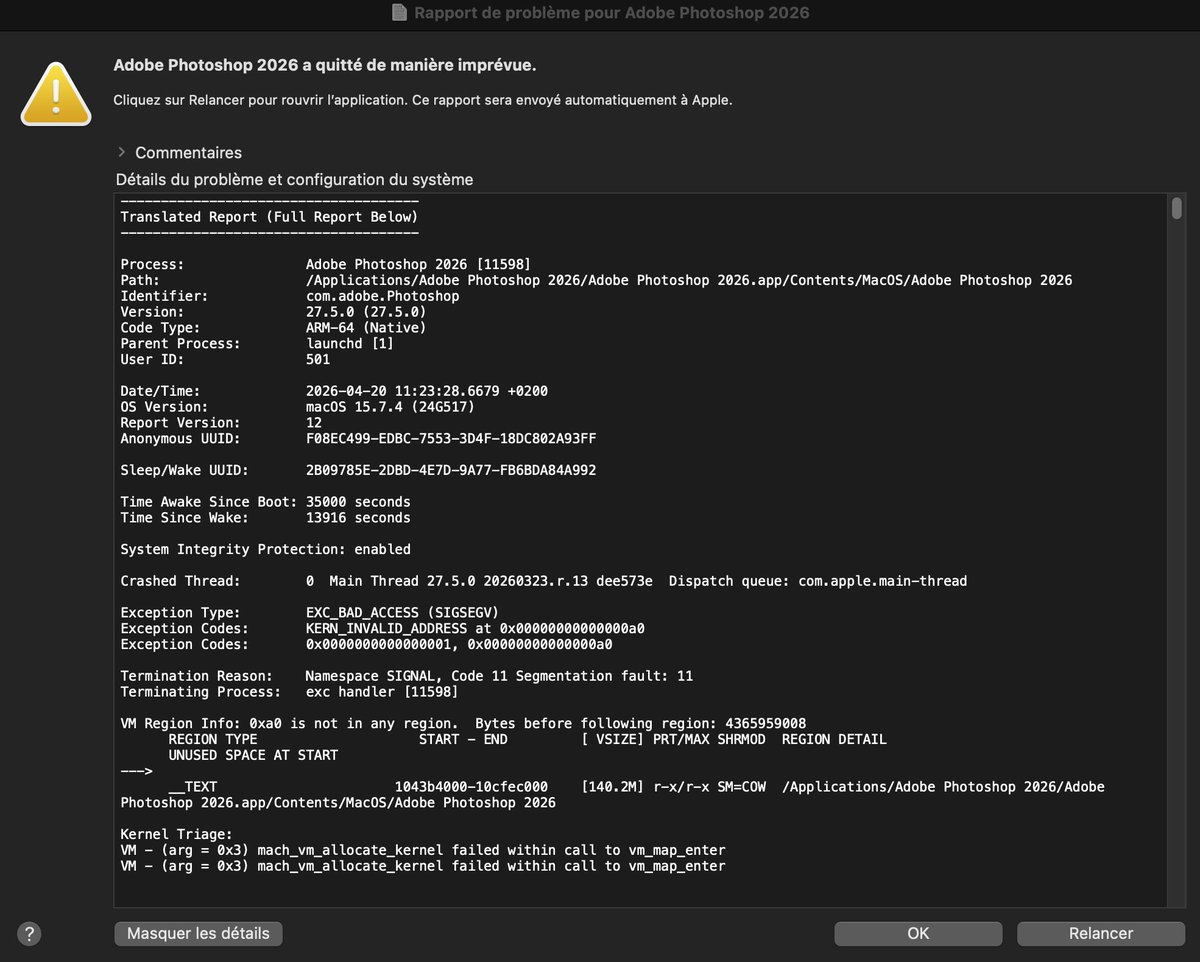The image size is (1200, 962).
Task: Click the report's vertical scrollbar thumb
Action: click(1176, 207)
